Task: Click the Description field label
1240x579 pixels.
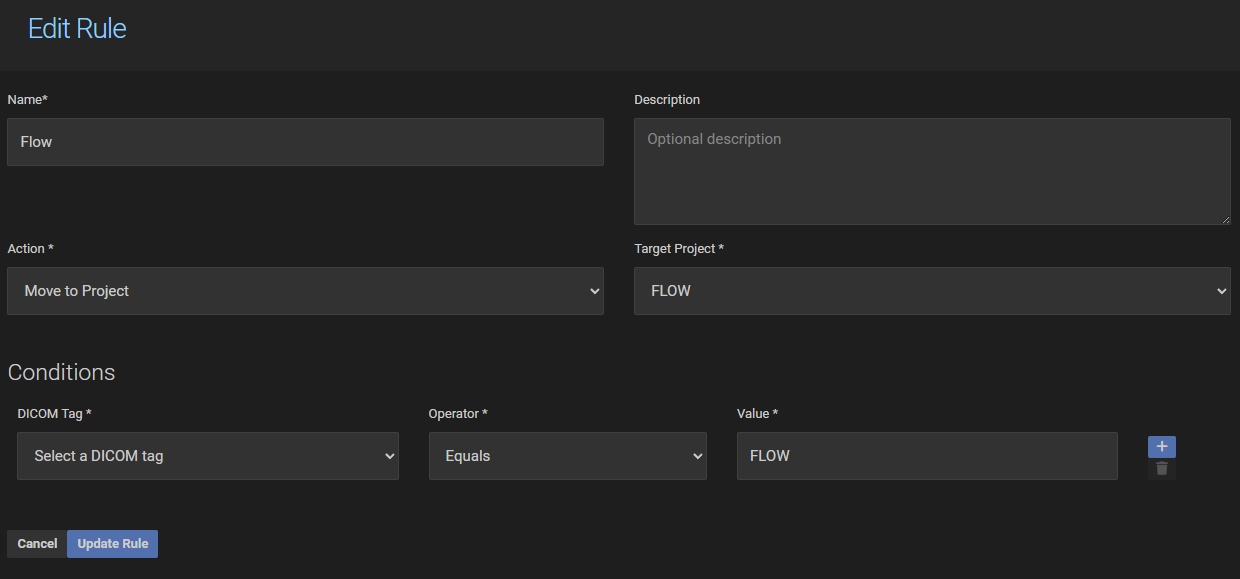Action: (667, 100)
